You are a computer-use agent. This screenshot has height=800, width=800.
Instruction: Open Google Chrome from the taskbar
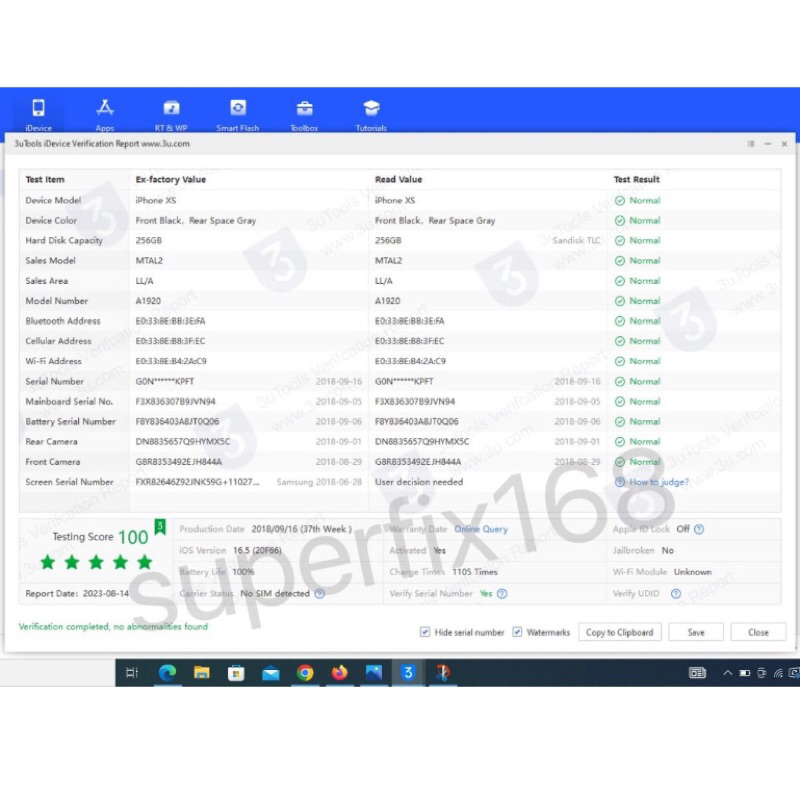[x=305, y=673]
